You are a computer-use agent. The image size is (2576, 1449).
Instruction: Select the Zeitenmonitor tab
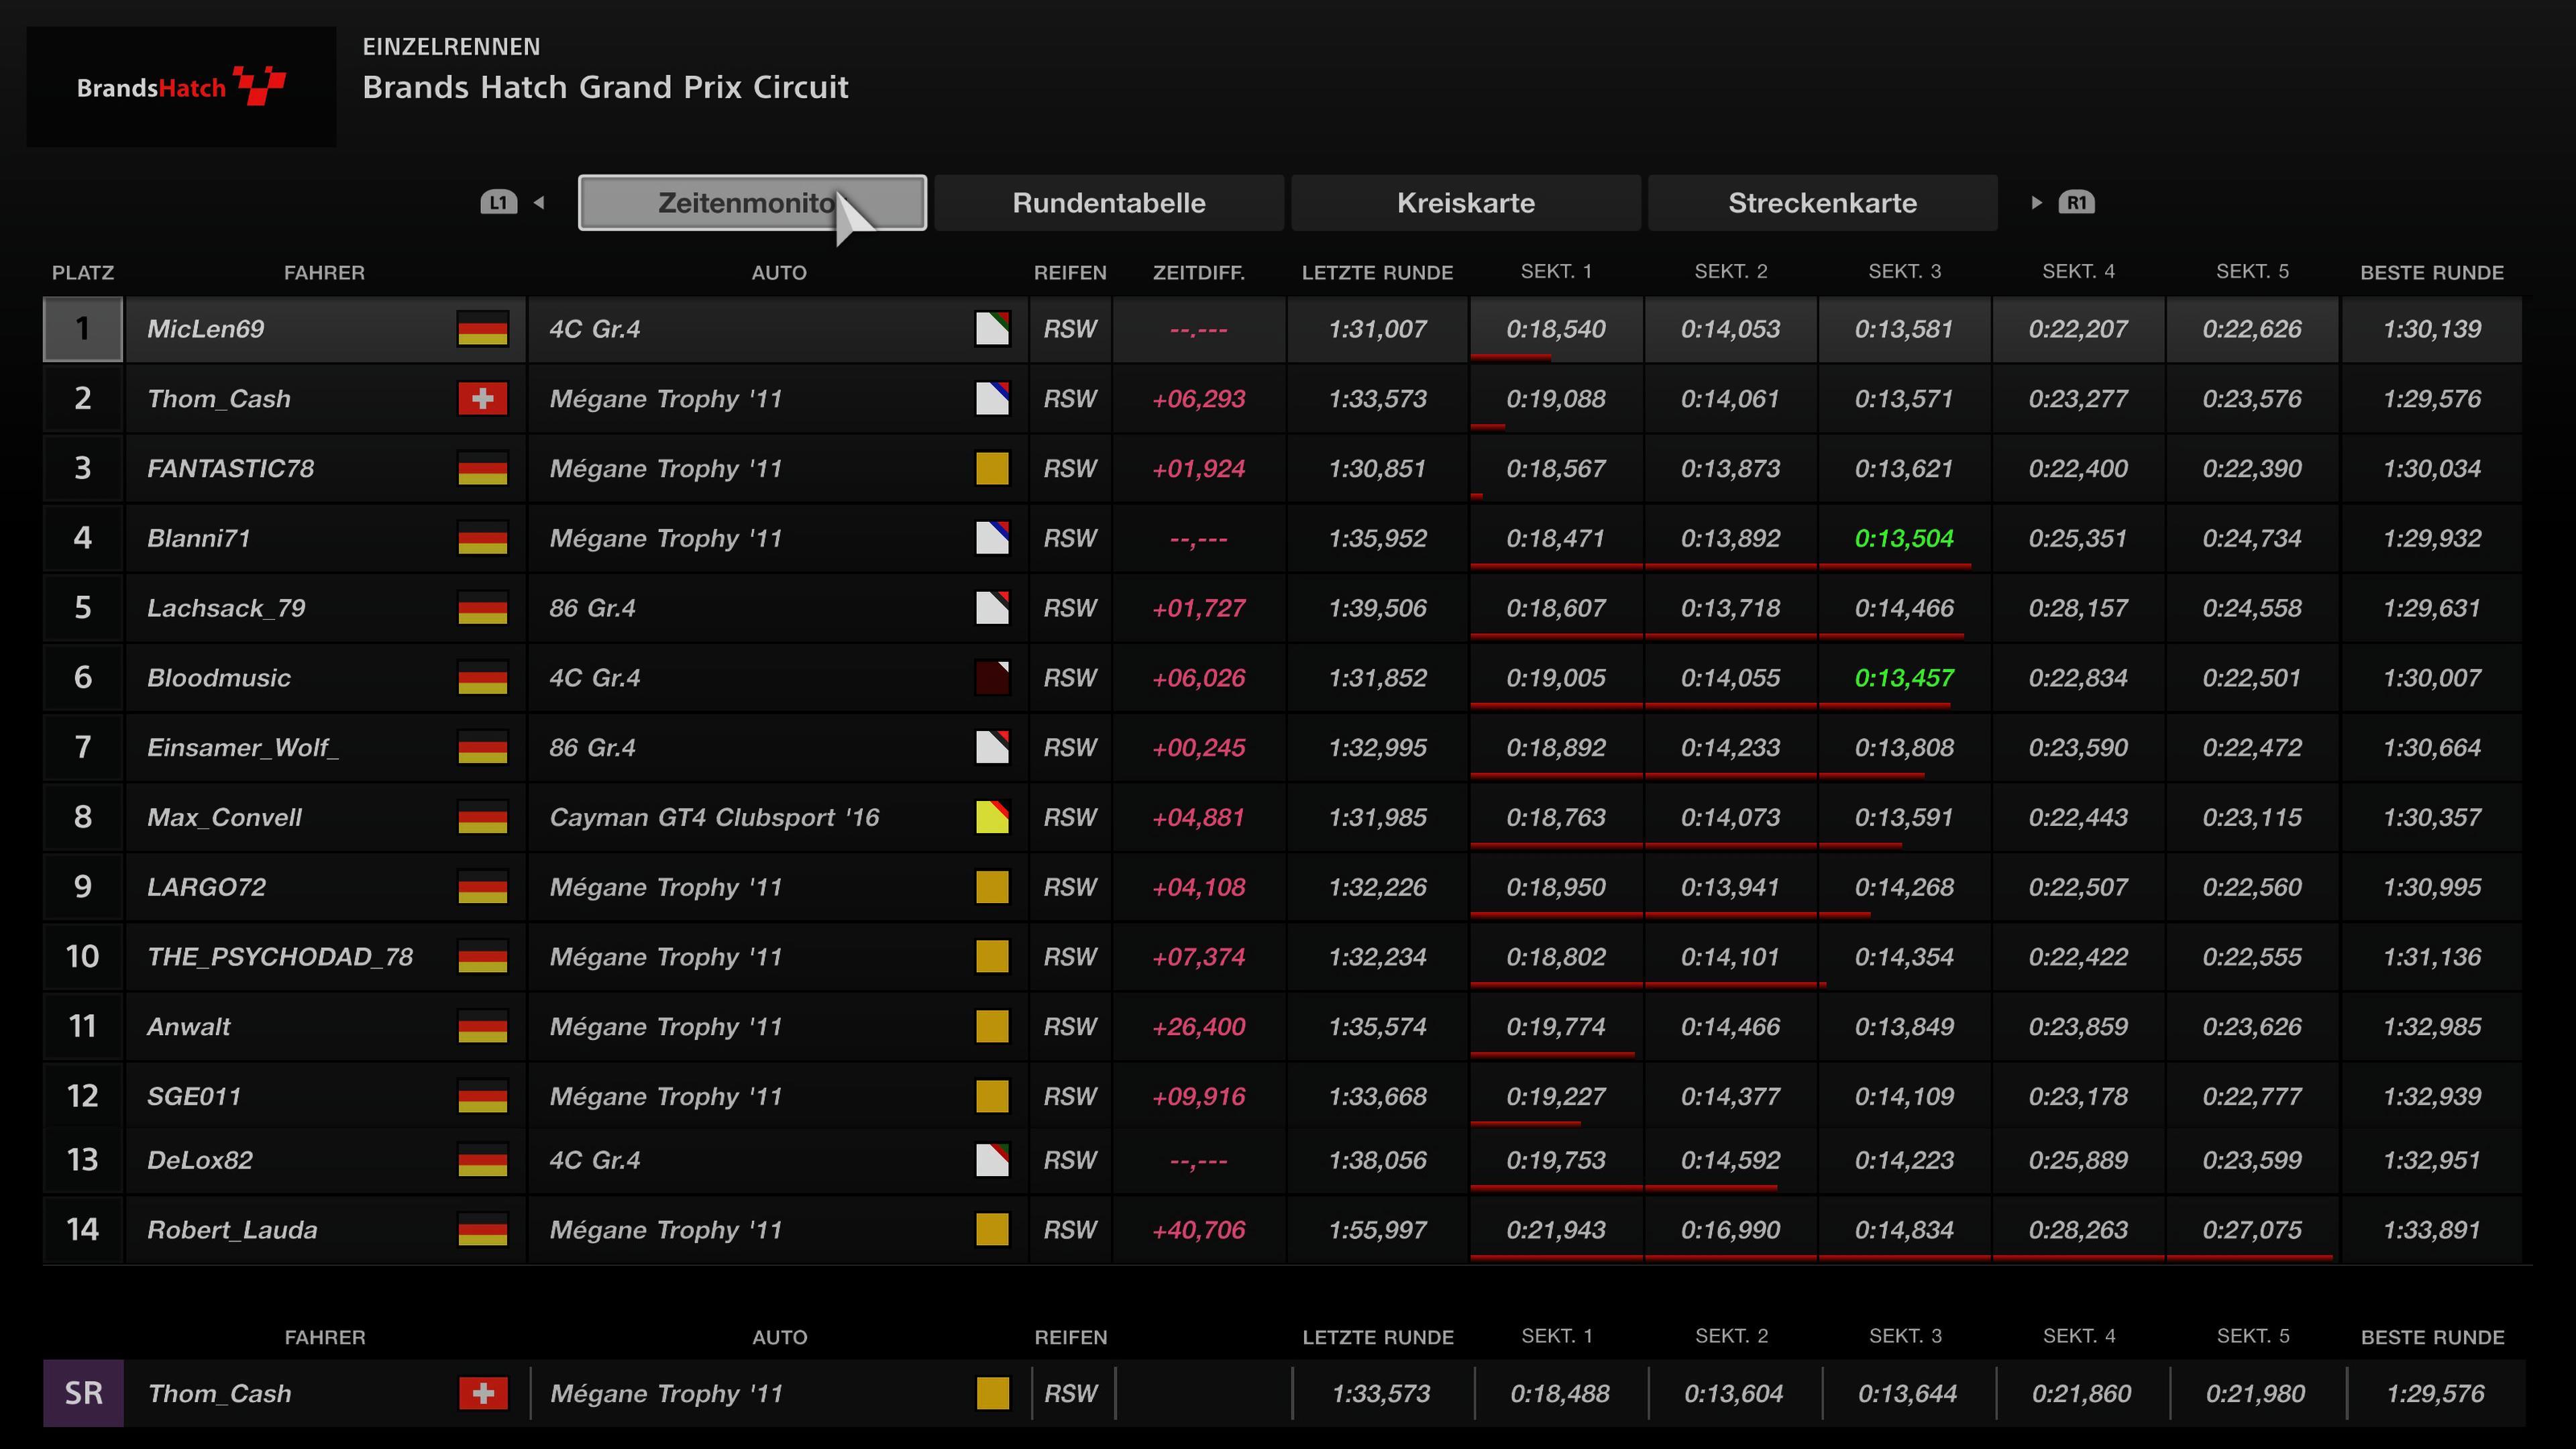(720, 203)
